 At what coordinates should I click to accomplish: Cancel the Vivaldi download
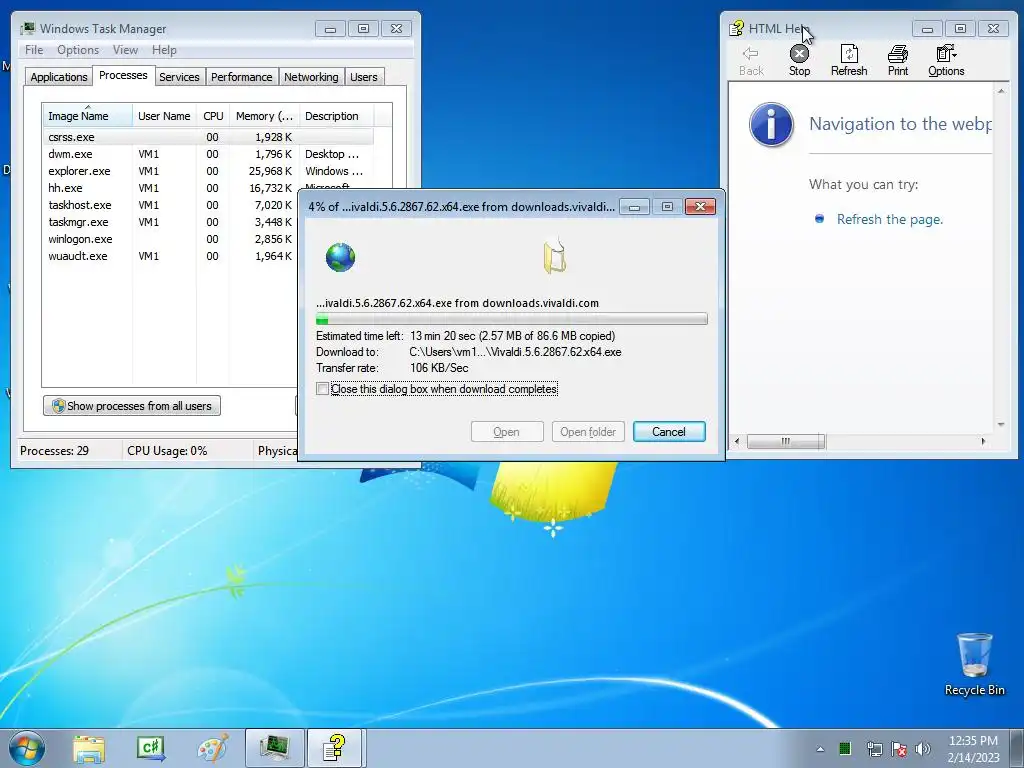click(x=669, y=432)
